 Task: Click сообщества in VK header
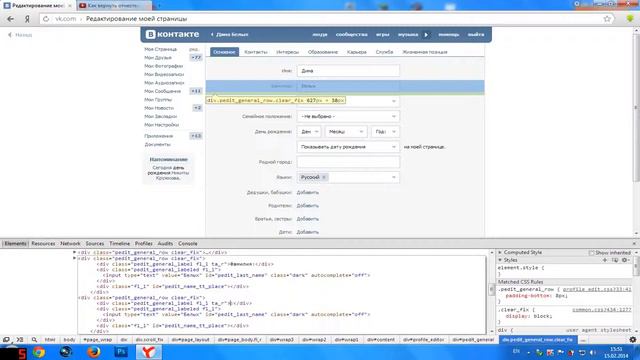click(351, 35)
